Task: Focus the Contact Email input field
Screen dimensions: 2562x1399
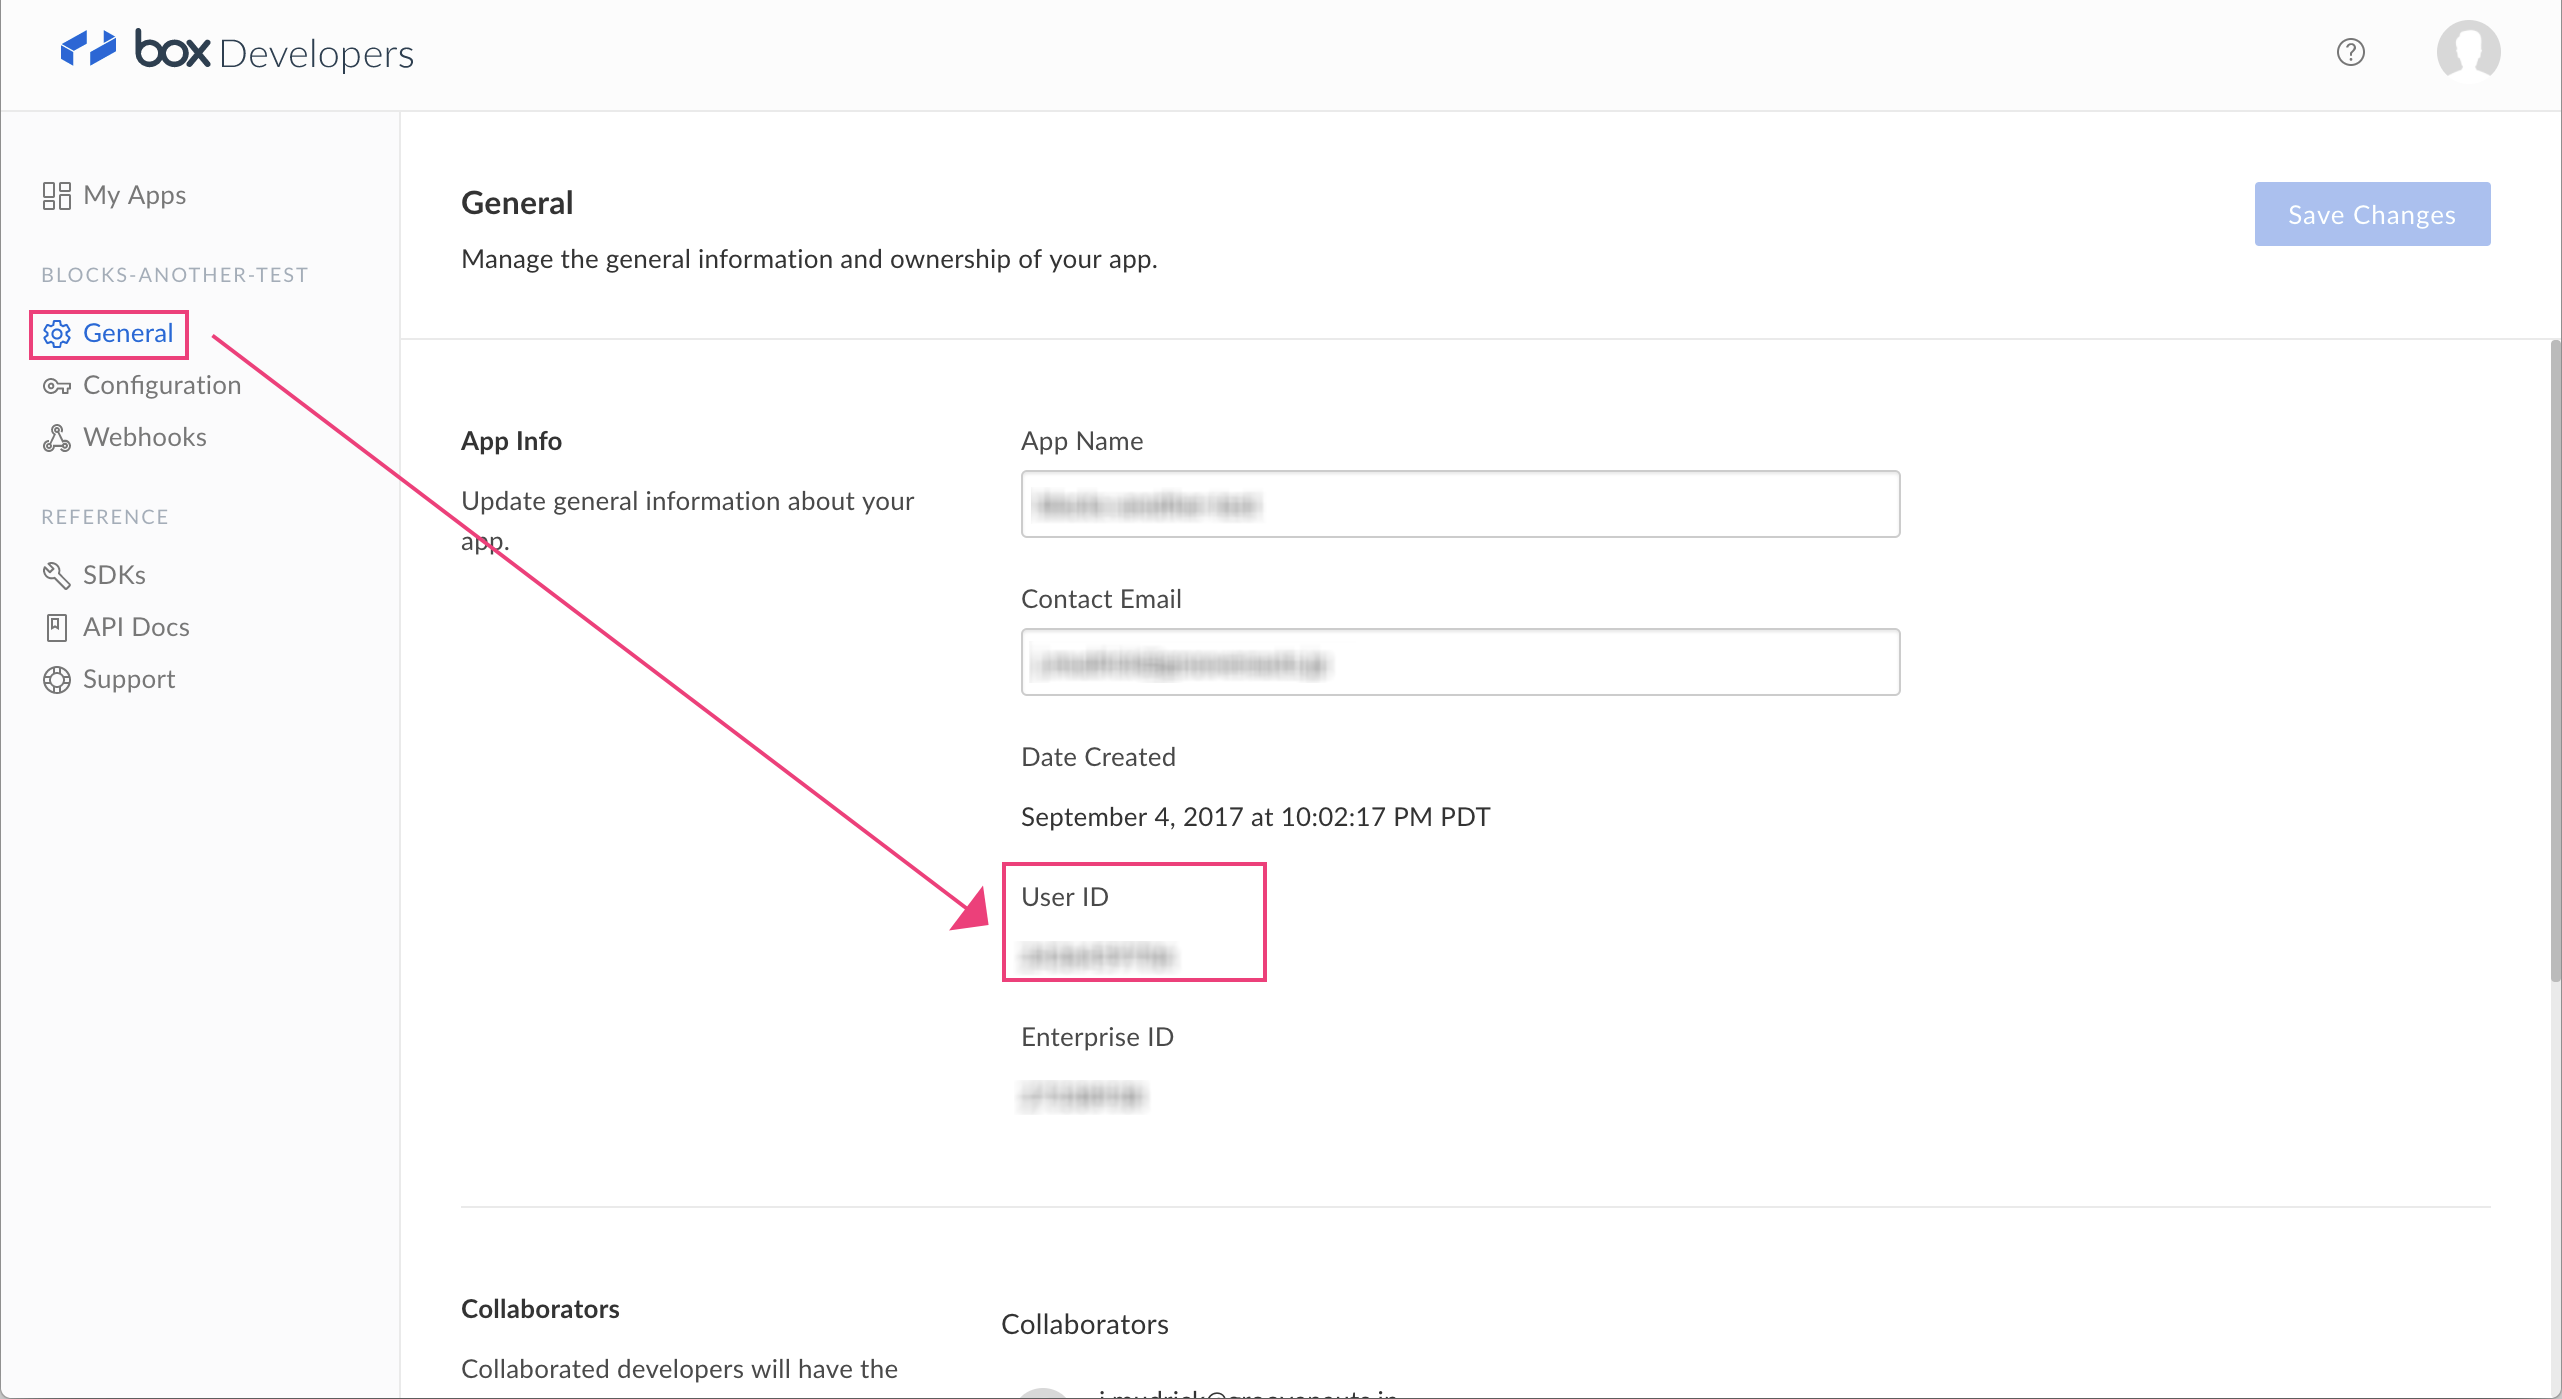Action: (1460, 662)
